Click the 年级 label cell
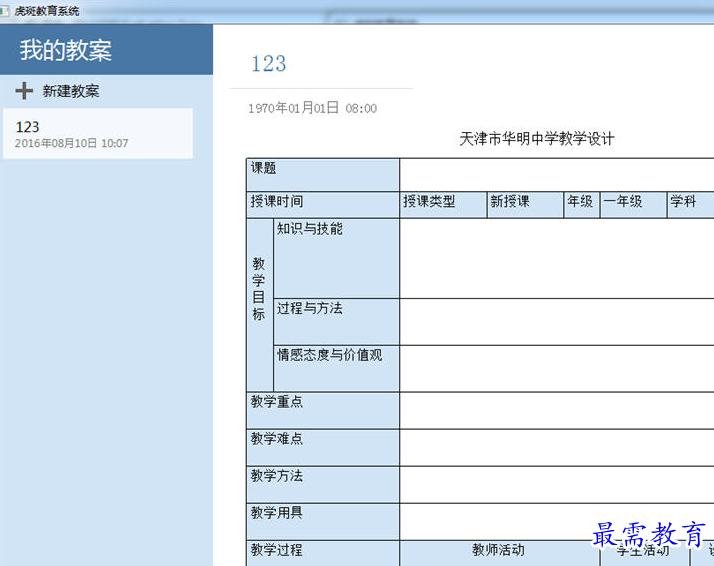 click(x=581, y=205)
